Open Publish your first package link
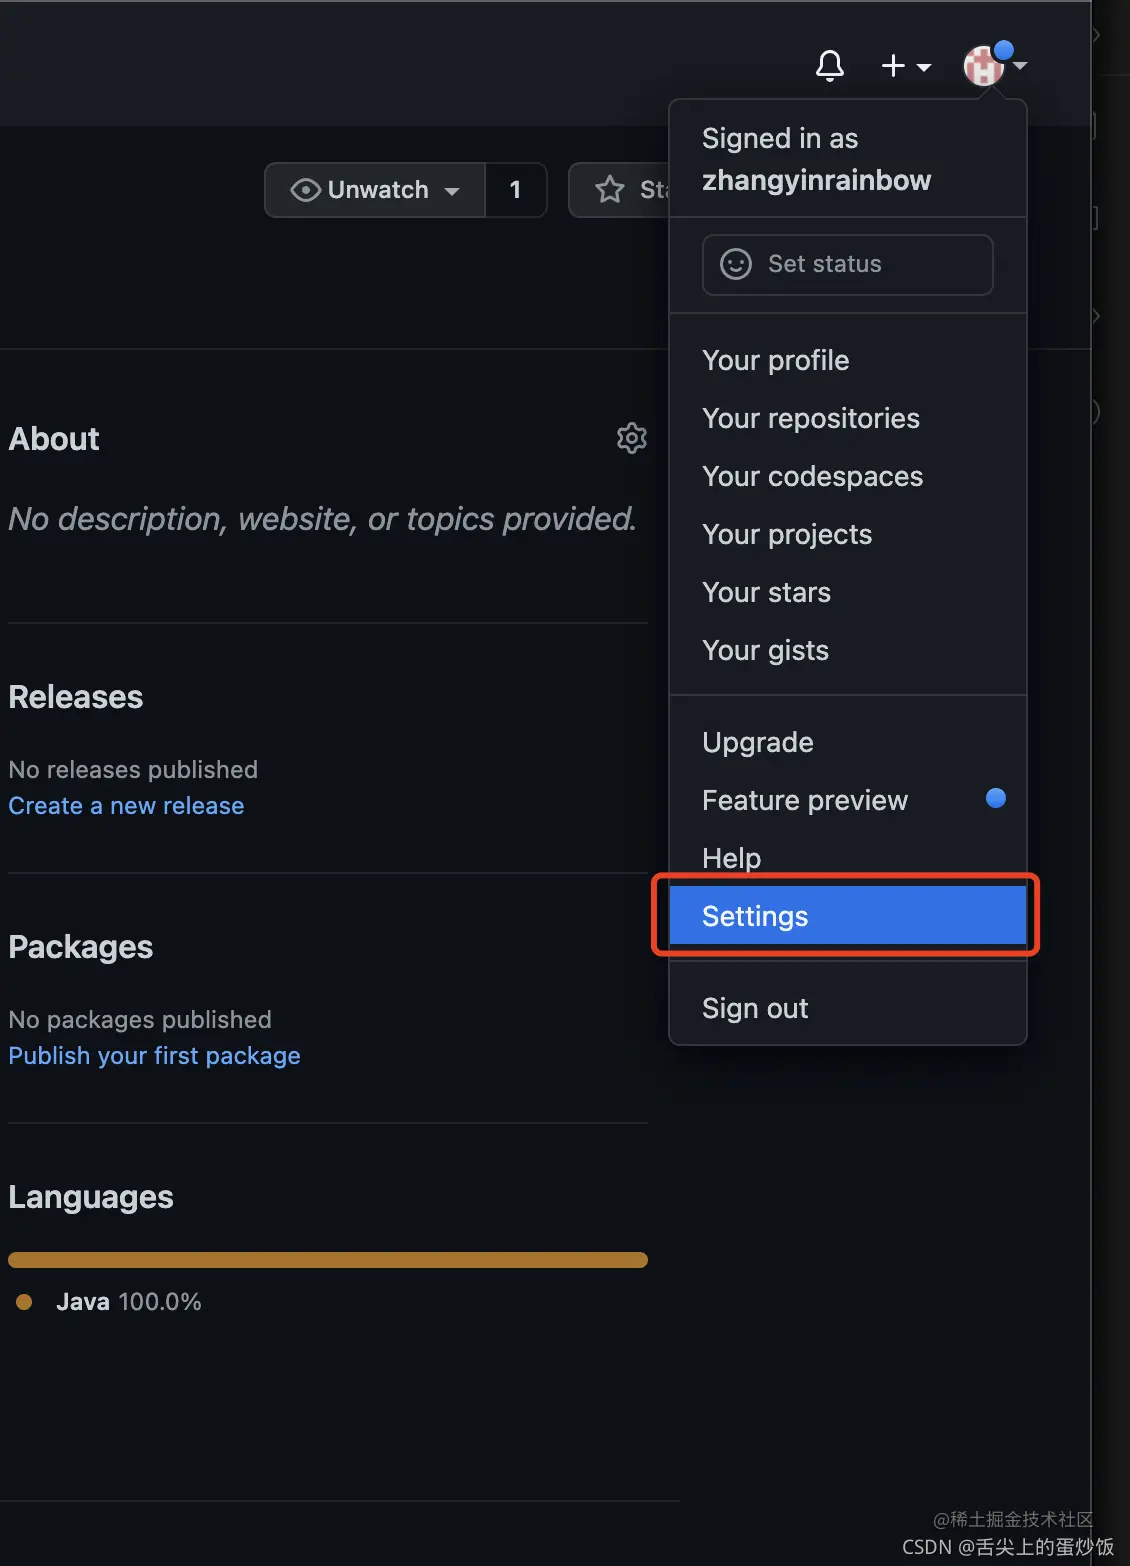1130x1566 pixels. (154, 1056)
